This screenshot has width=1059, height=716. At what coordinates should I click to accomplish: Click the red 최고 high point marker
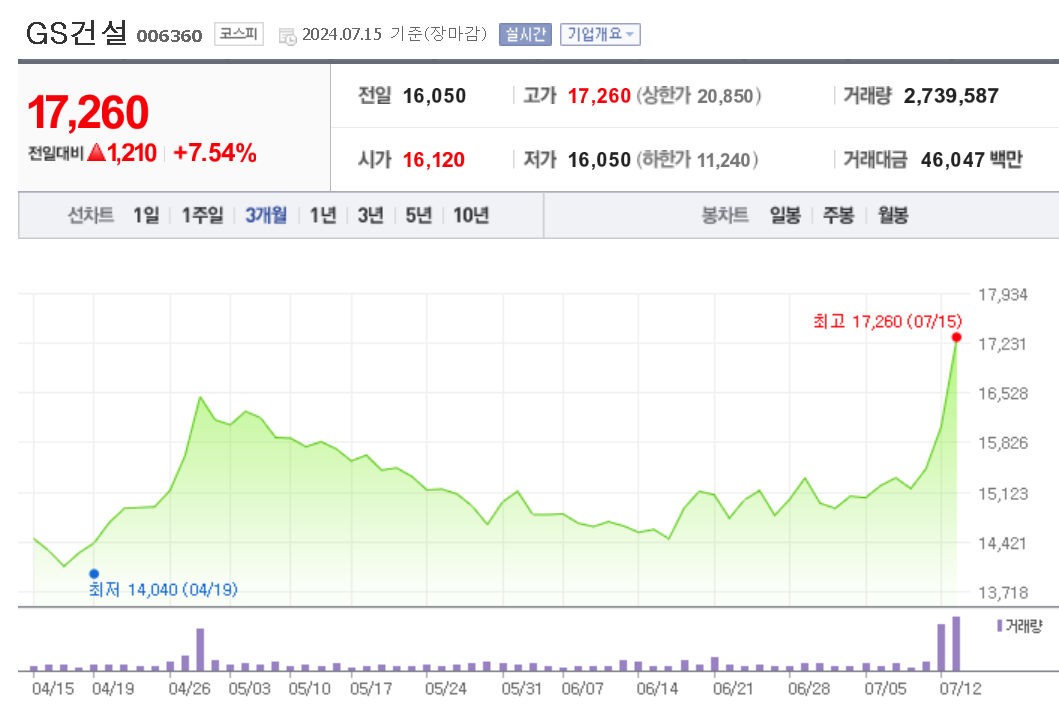coord(956,338)
